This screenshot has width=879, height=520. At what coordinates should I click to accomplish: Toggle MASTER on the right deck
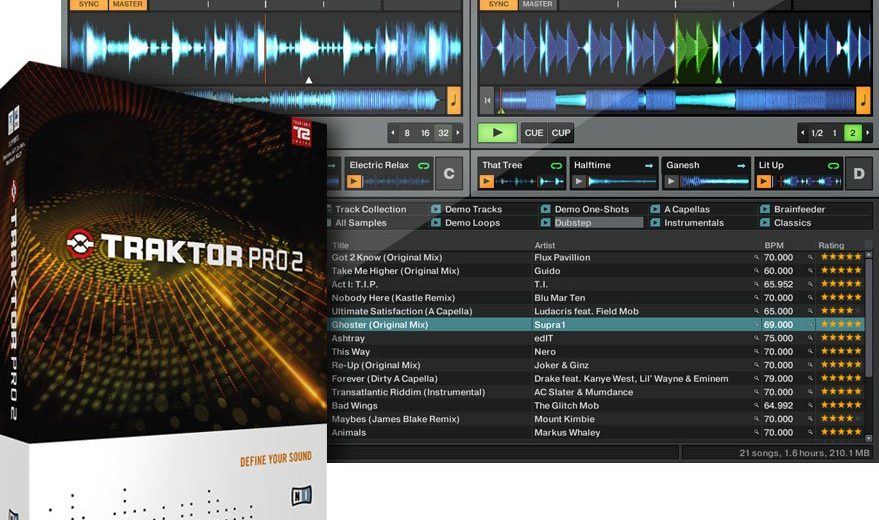[x=537, y=5]
